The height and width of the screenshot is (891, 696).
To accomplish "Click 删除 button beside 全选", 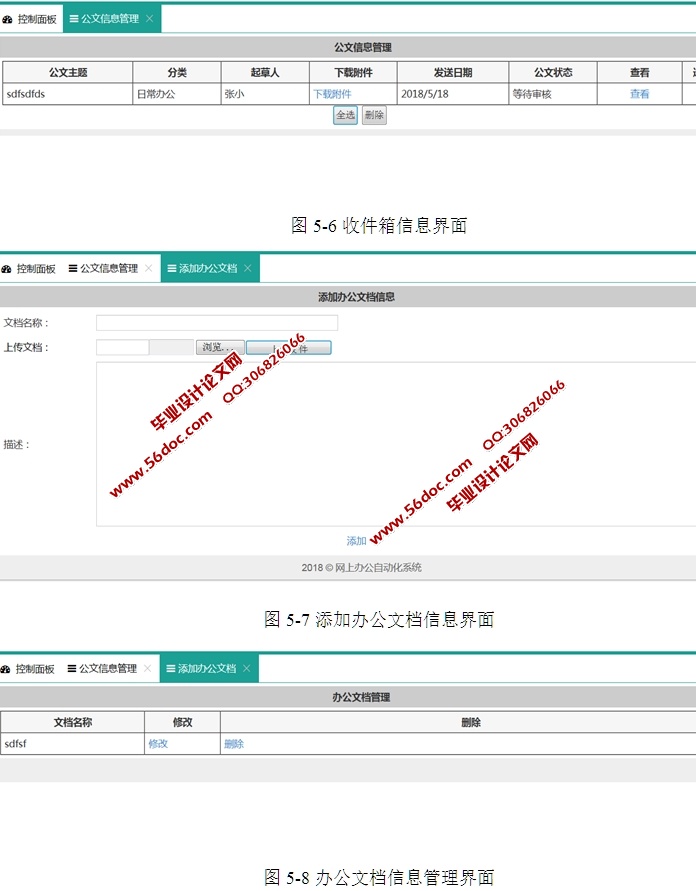I will (x=374, y=115).
